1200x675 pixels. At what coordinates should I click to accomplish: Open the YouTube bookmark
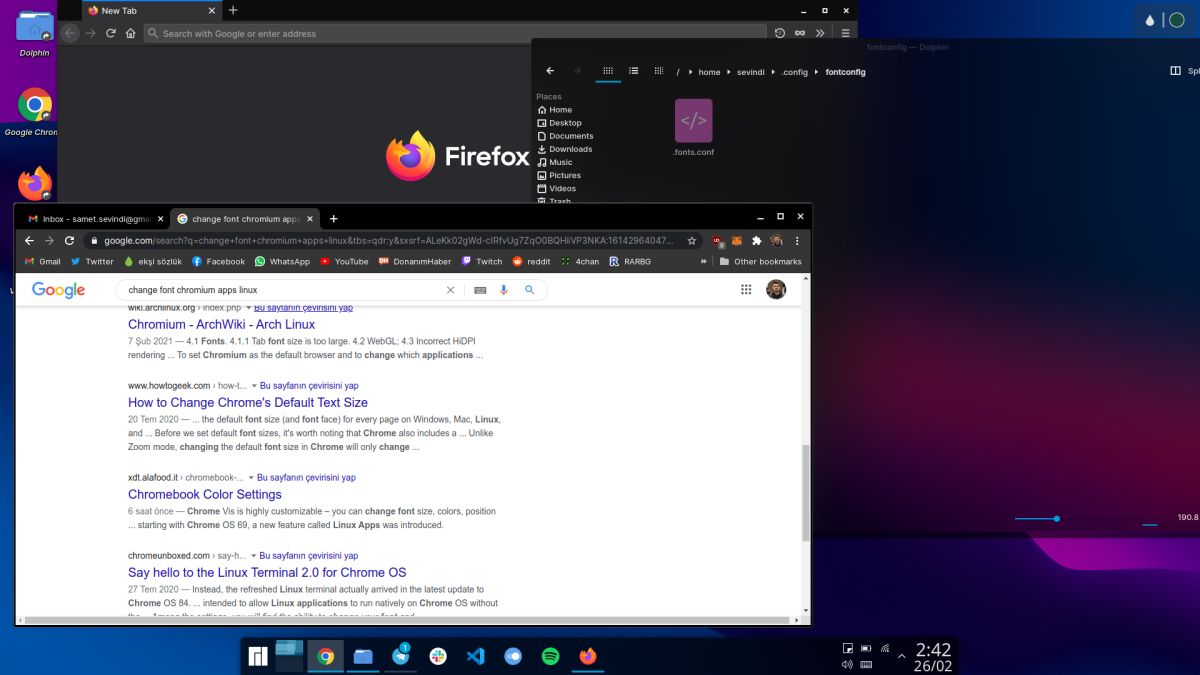(x=344, y=261)
